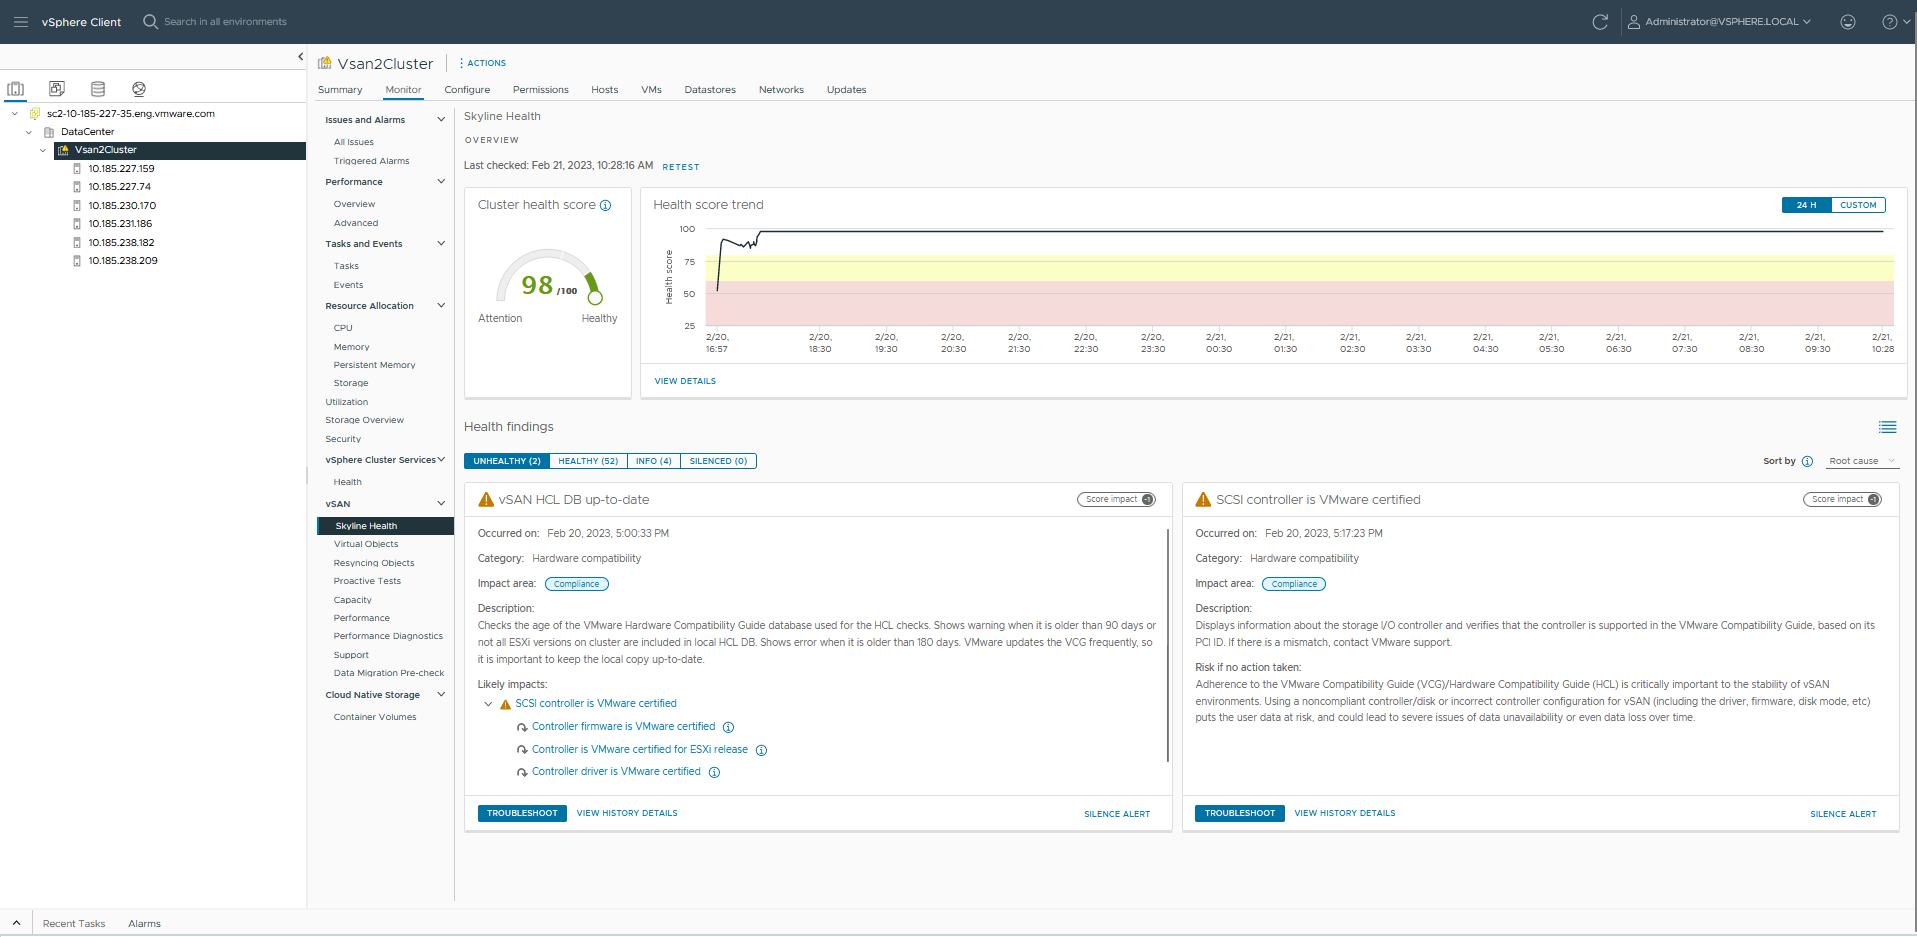Open the Networks tab
1917x937 pixels.
781,90
